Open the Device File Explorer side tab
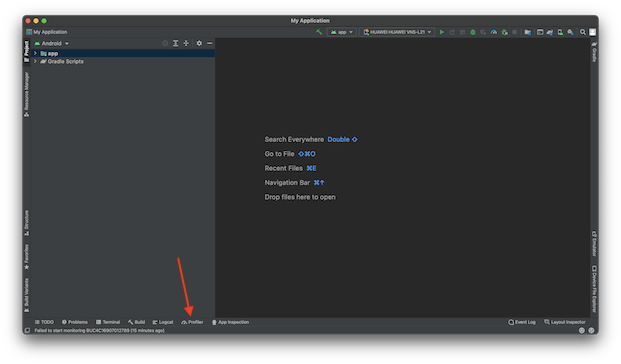Image resolution: width=621 pixels, height=364 pixels. coord(594,289)
